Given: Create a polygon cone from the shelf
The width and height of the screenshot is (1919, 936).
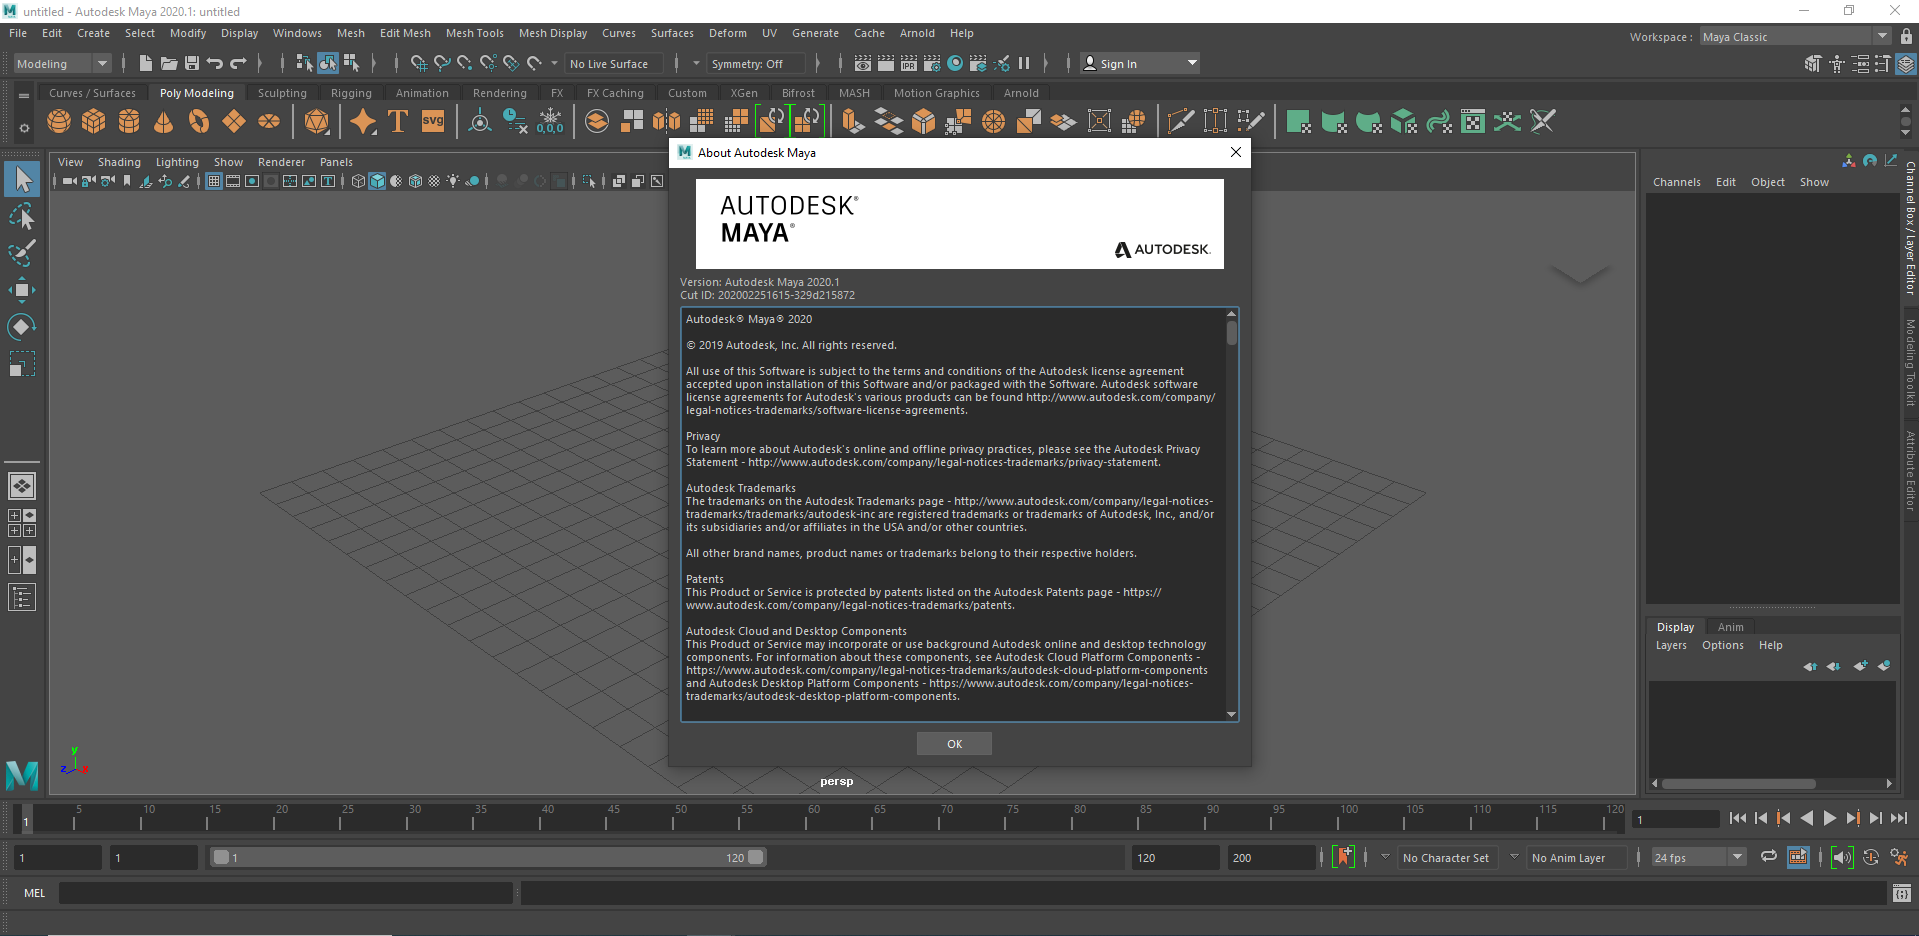Looking at the screenshot, I should 164,122.
